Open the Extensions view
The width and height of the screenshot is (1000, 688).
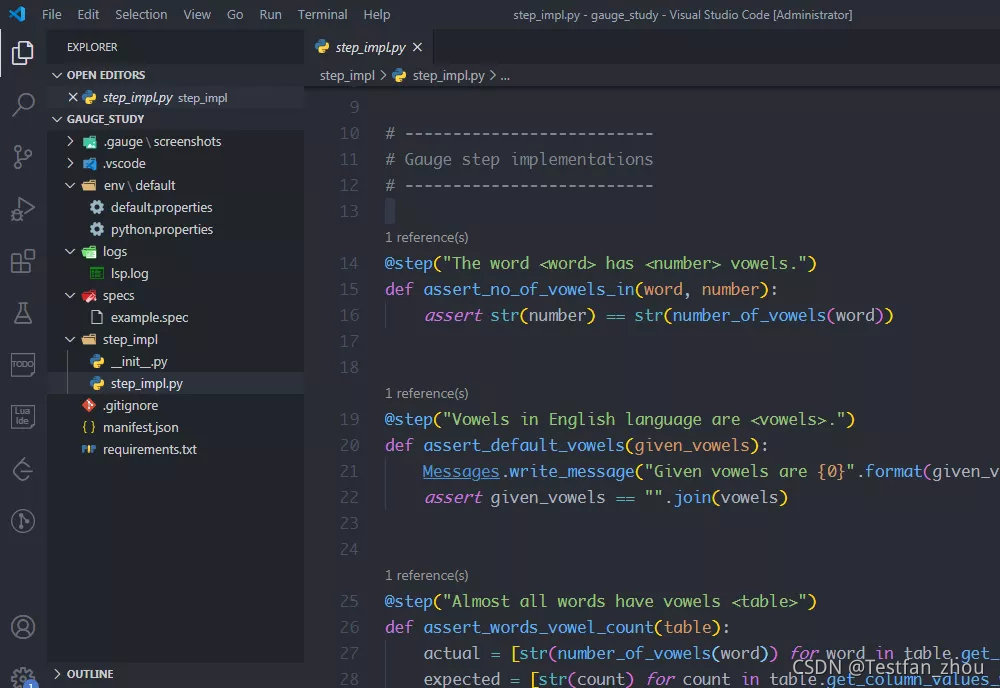22,261
